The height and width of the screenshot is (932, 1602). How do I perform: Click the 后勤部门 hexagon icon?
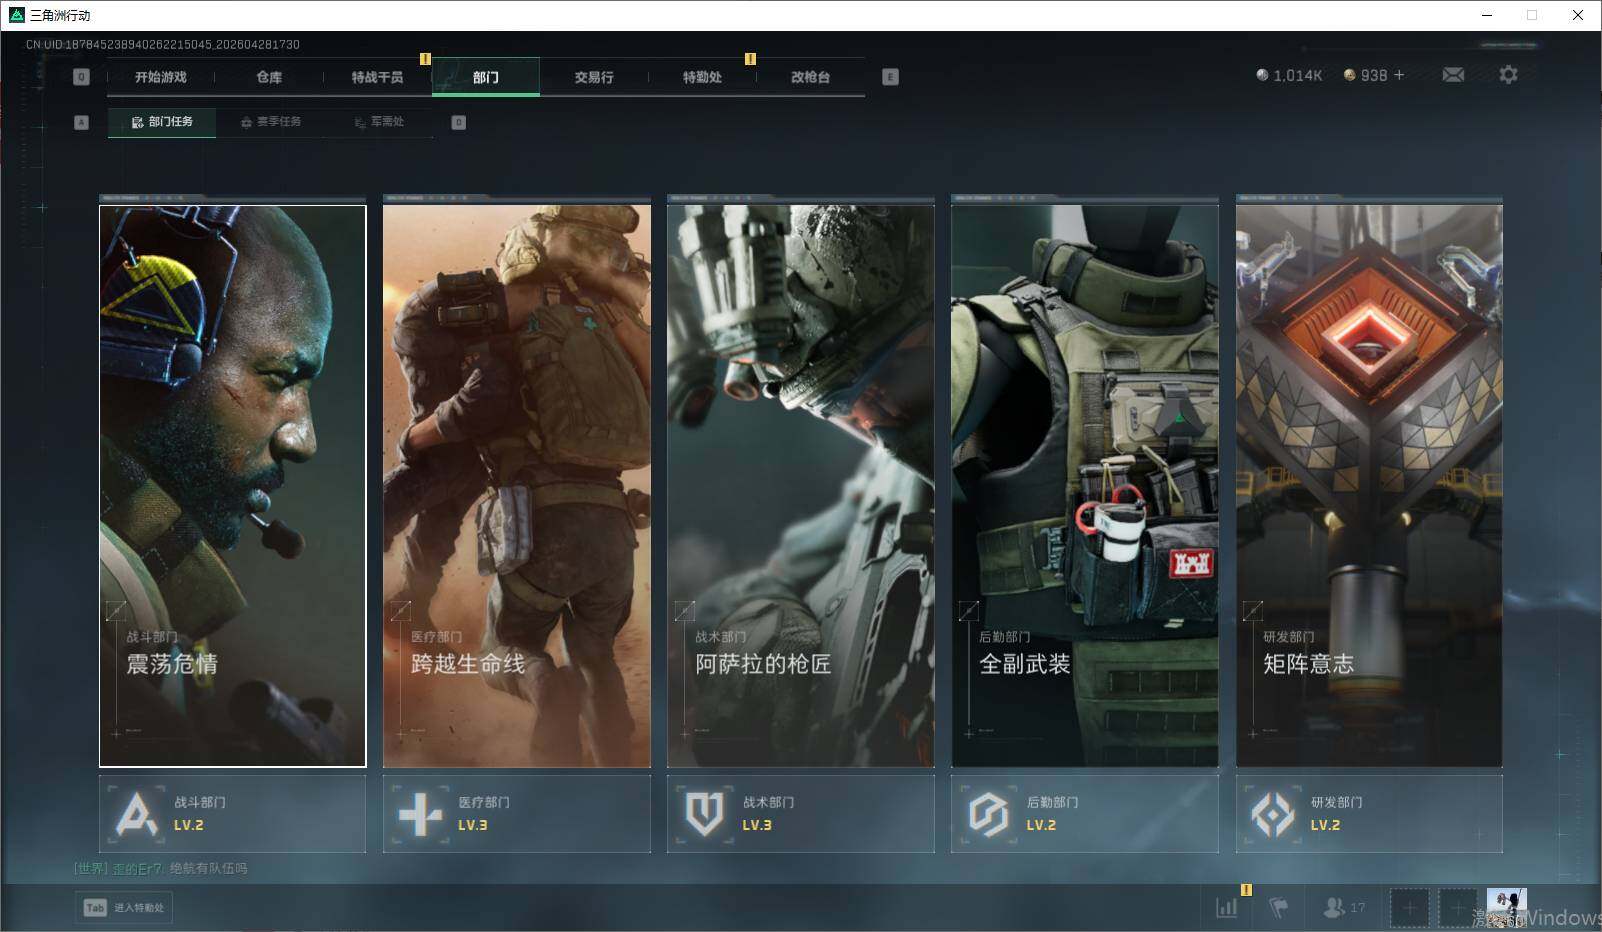click(x=988, y=814)
